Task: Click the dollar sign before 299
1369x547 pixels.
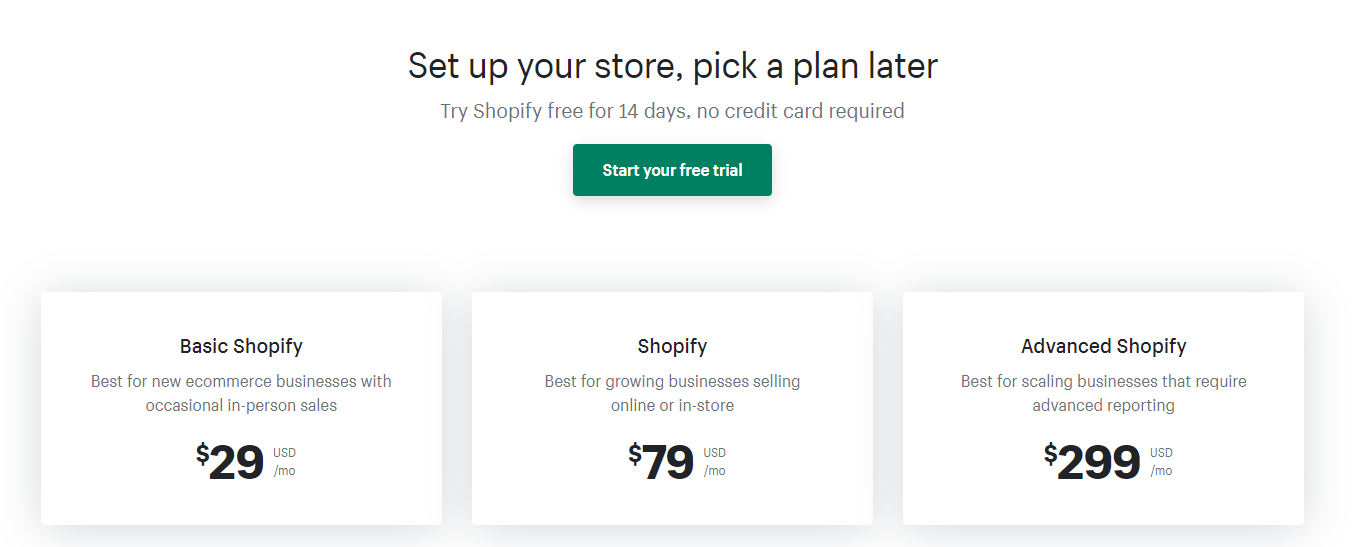Action: coord(1050,455)
